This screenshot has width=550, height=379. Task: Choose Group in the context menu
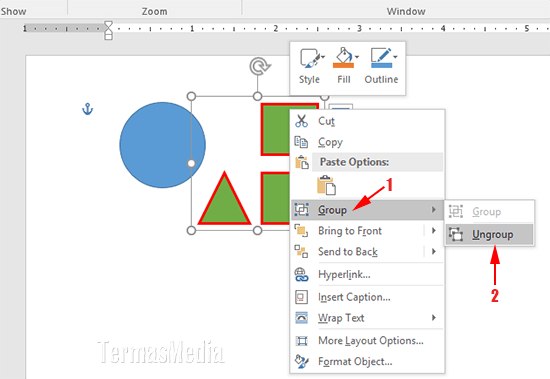tap(368, 210)
